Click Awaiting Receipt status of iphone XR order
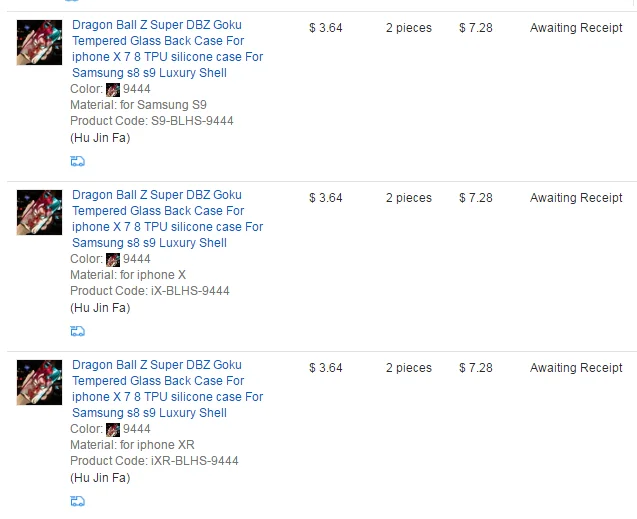Viewport: 637px width, 519px height. (x=576, y=368)
